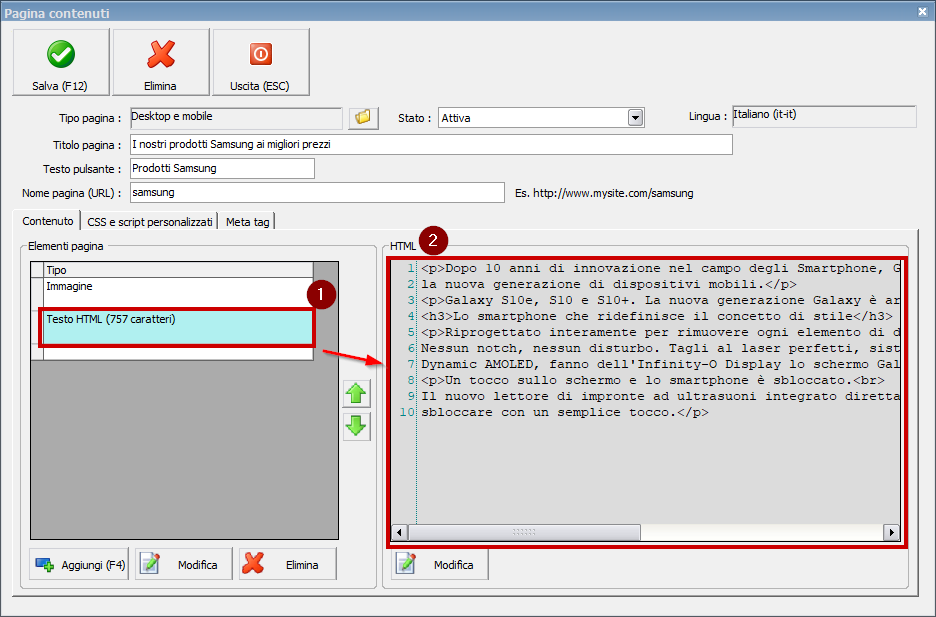Open CSS e script personalizzati tab
The image size is (936, 617).
pos(150,222)
